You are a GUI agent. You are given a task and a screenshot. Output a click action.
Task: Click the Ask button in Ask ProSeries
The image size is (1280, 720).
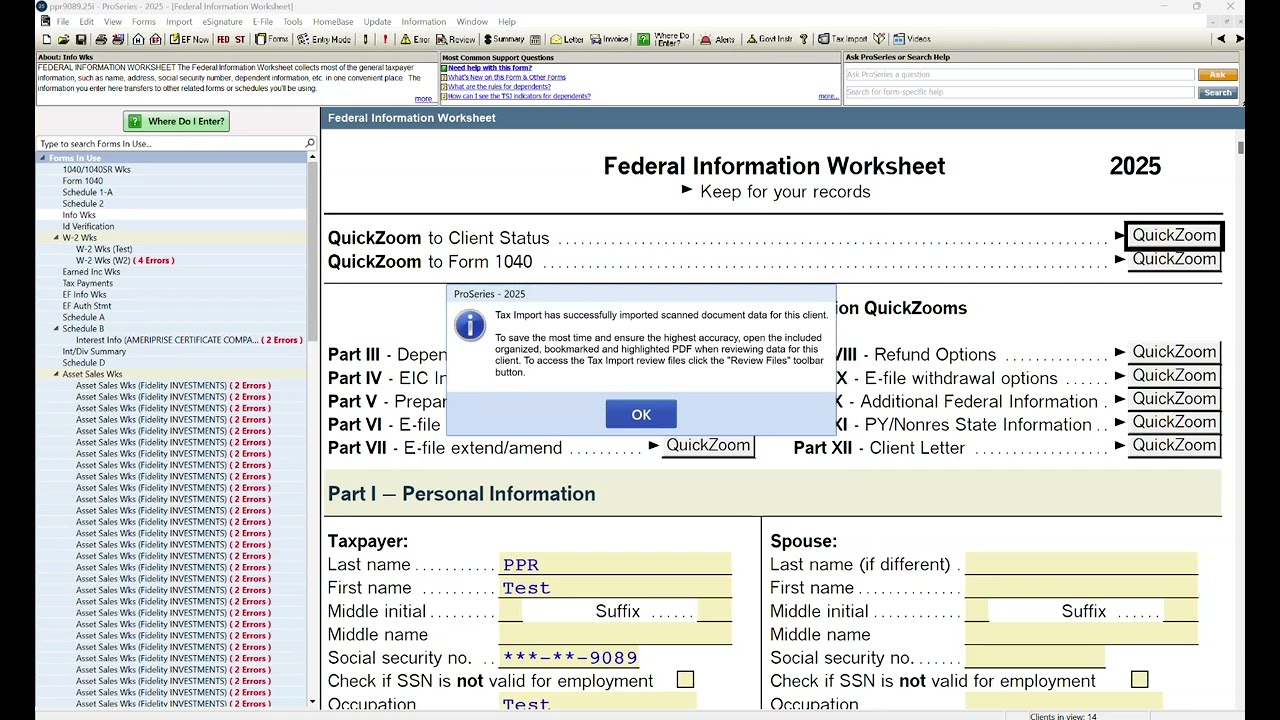click(1217, 75)
